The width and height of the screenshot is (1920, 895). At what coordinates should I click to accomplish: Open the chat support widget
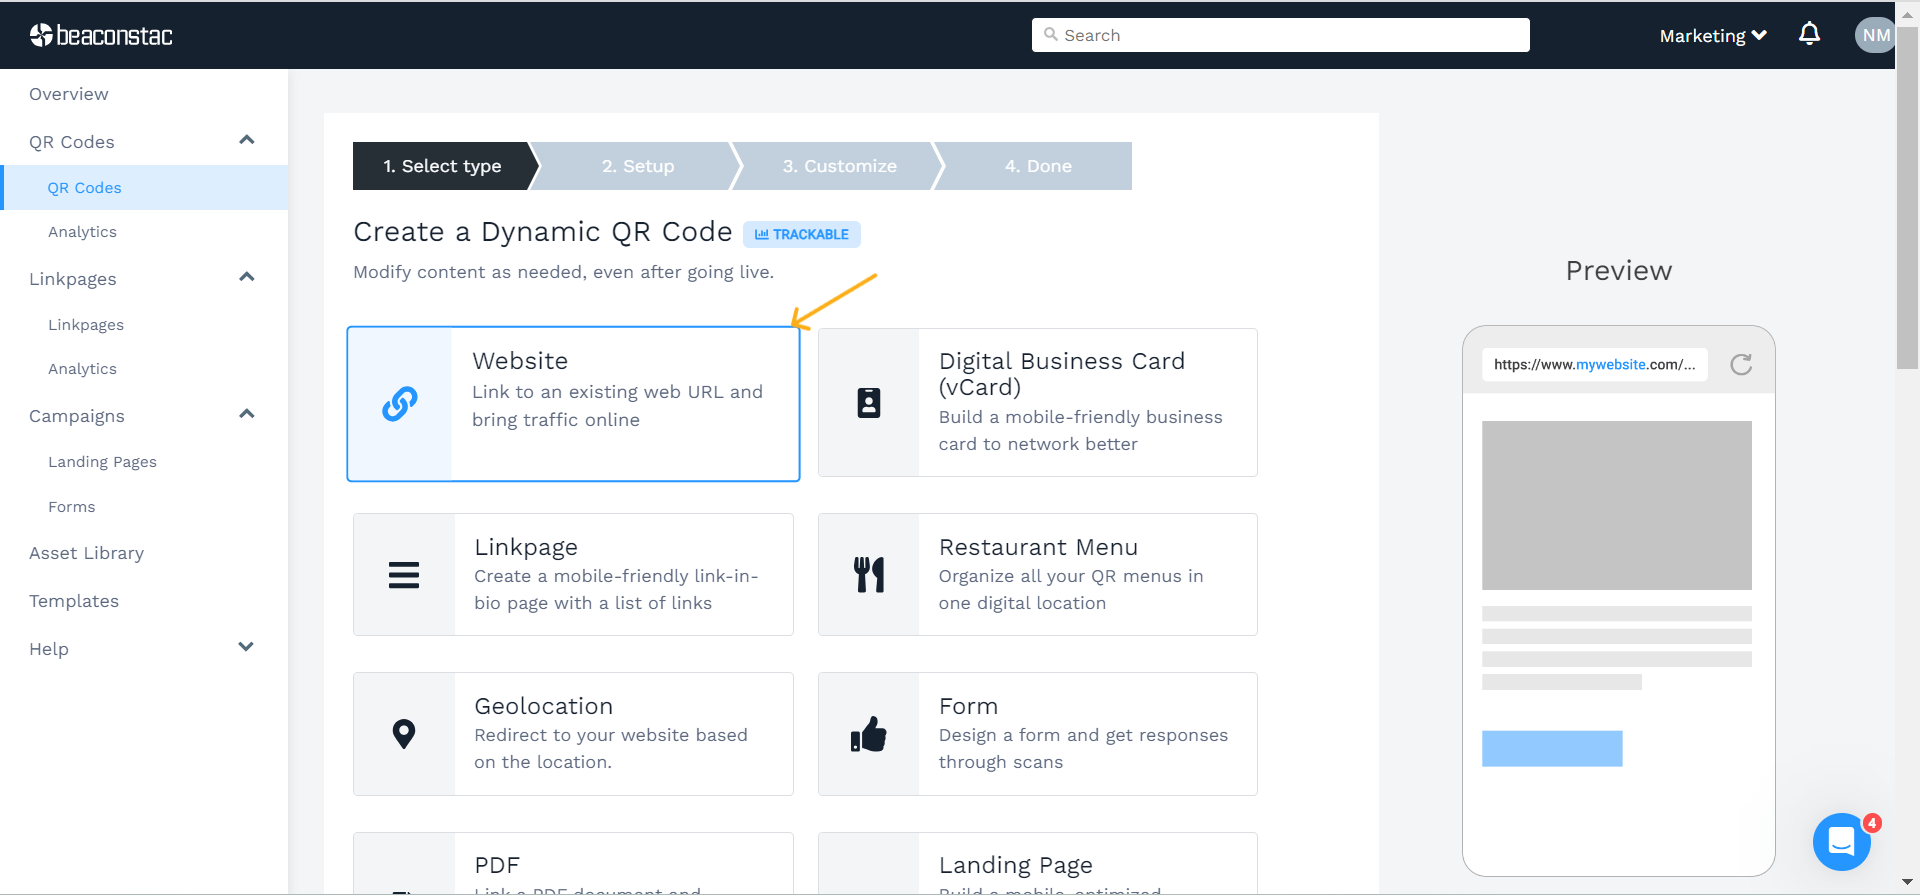1841,842
